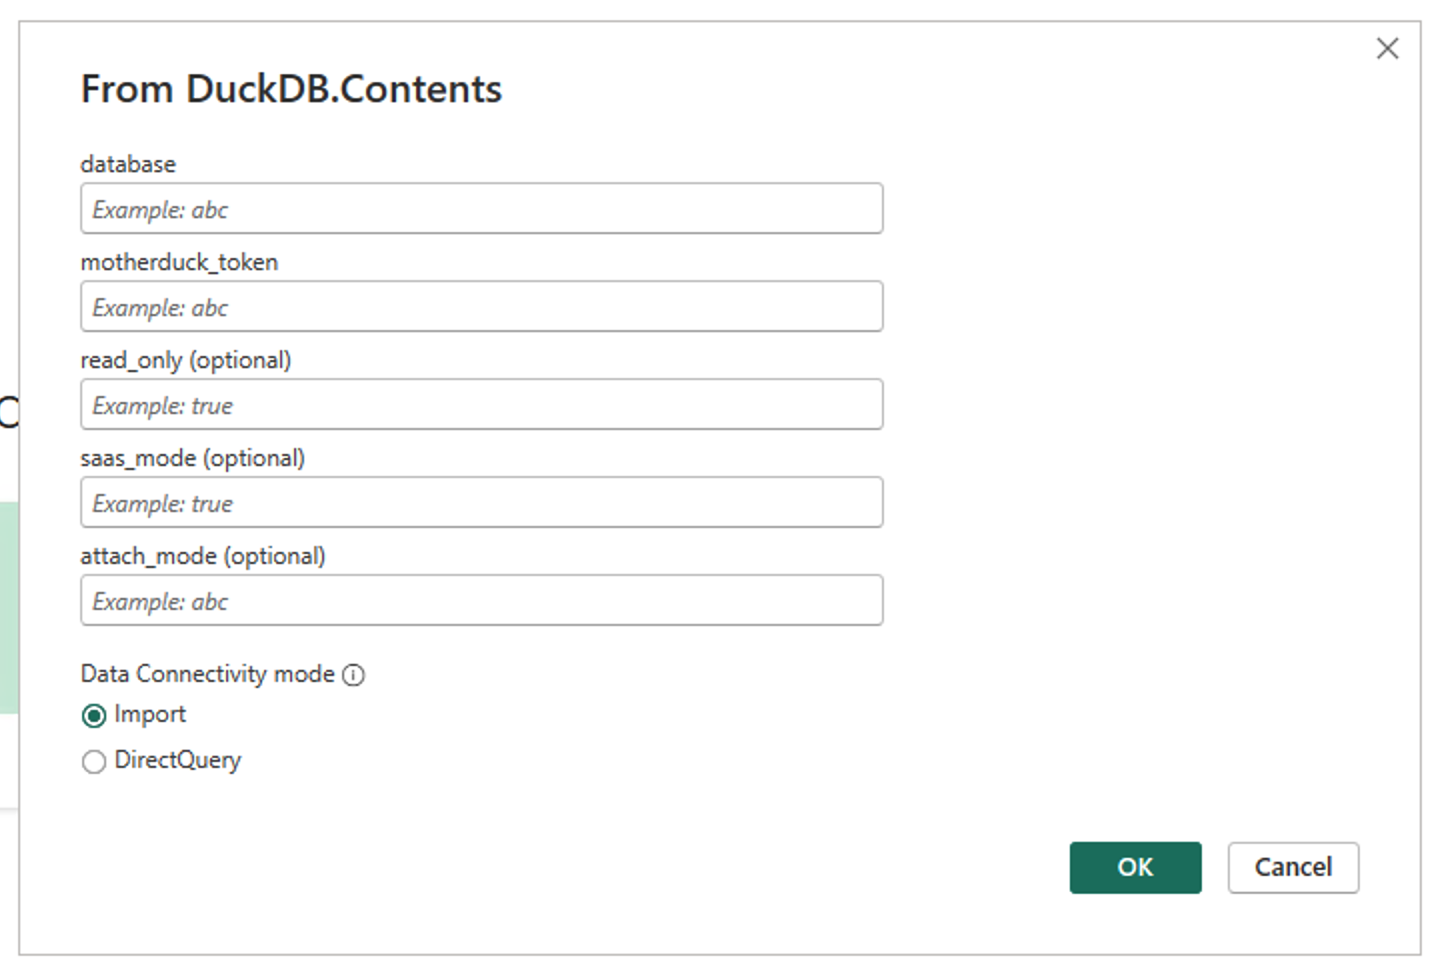Click inside the database input field
The height and width of the screenshot is (972, 1438).
click(480, 209)
